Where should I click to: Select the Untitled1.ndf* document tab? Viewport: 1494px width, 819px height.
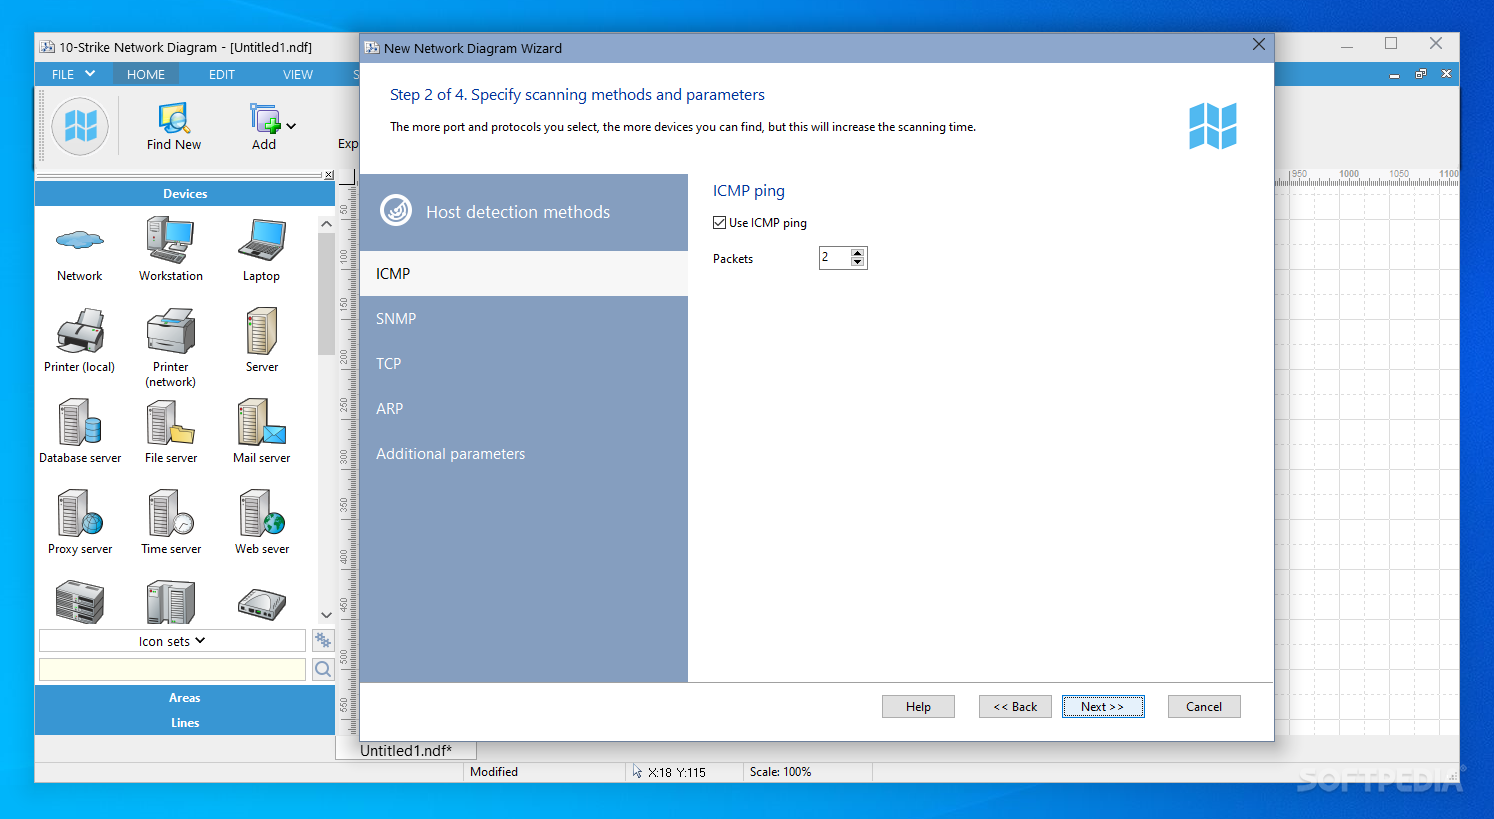(x=406, y=750)
